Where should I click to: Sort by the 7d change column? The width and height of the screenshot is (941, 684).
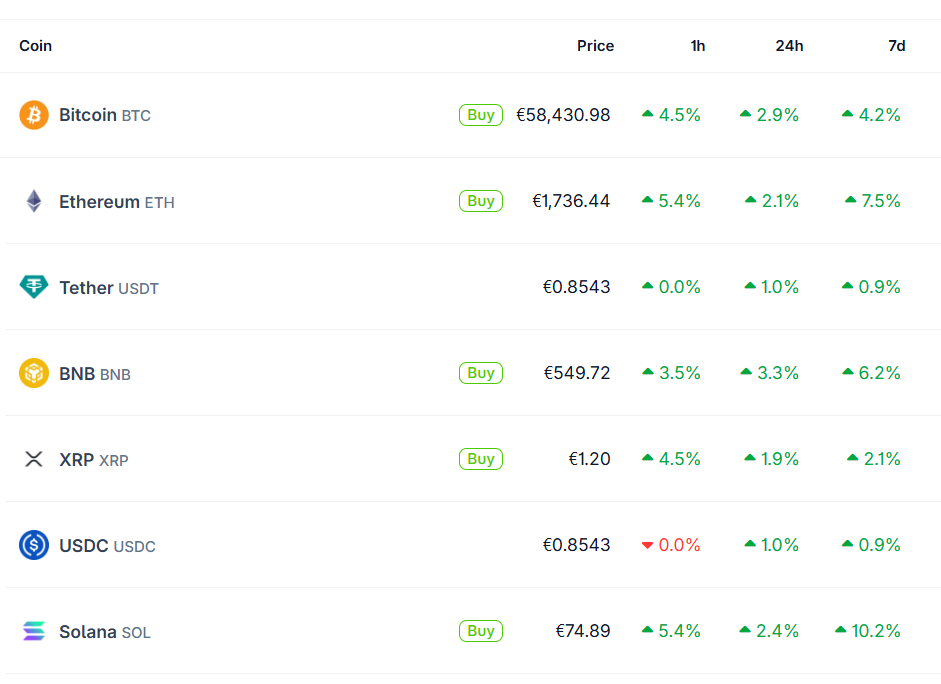[897, 46]
